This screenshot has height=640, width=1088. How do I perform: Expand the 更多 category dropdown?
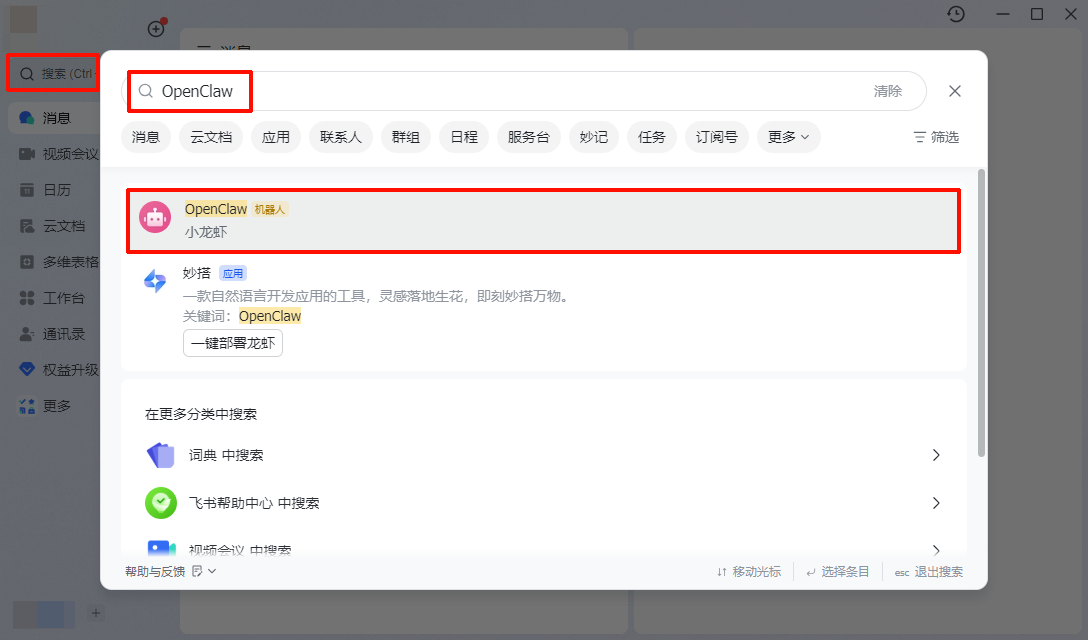click(x=788, y=137)
